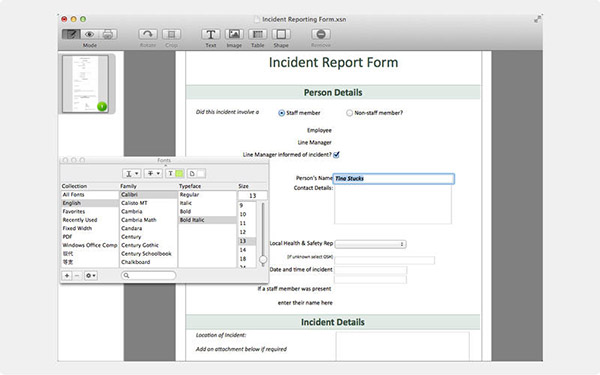Choose the Century Gothic font family

148,245
